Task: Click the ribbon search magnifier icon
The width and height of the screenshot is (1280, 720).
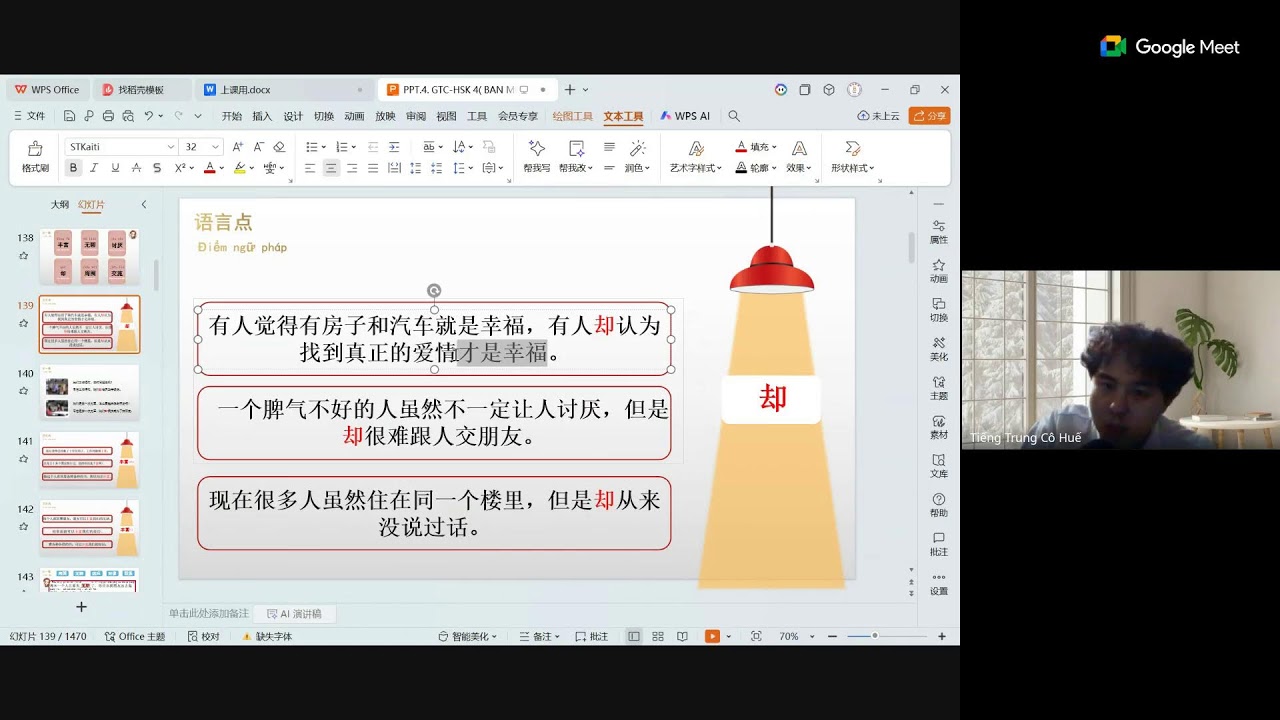Action: point(734,116)
